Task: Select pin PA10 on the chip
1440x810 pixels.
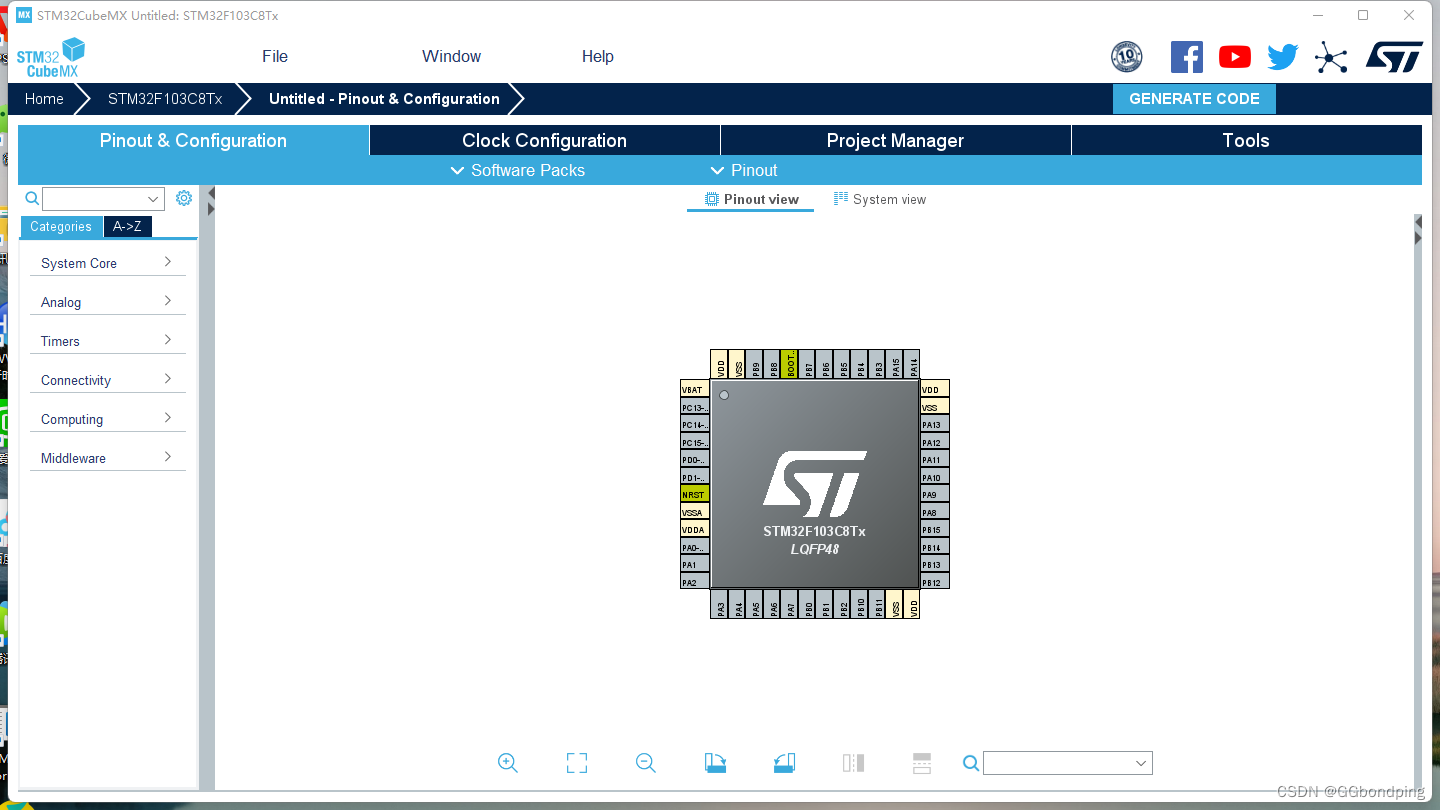Action: 934,477
